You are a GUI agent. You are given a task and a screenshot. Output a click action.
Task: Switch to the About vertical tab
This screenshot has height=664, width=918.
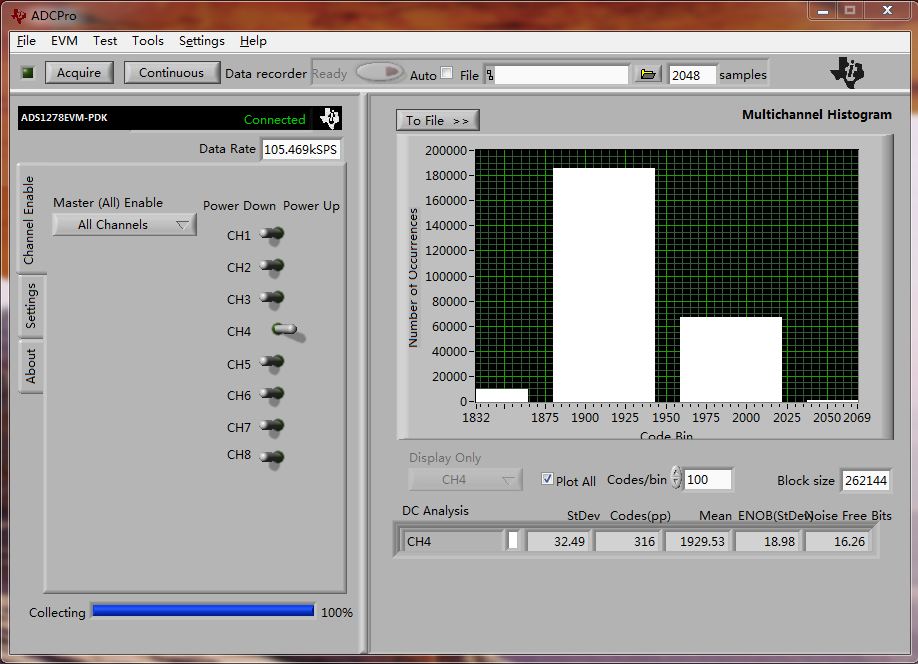point(30,367)
